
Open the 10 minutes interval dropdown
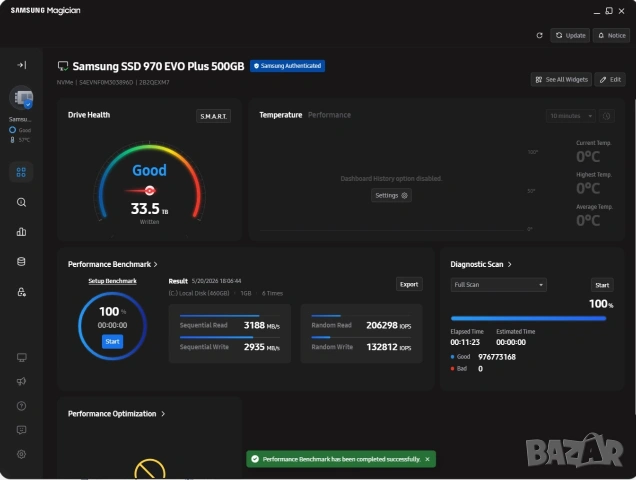571,116
